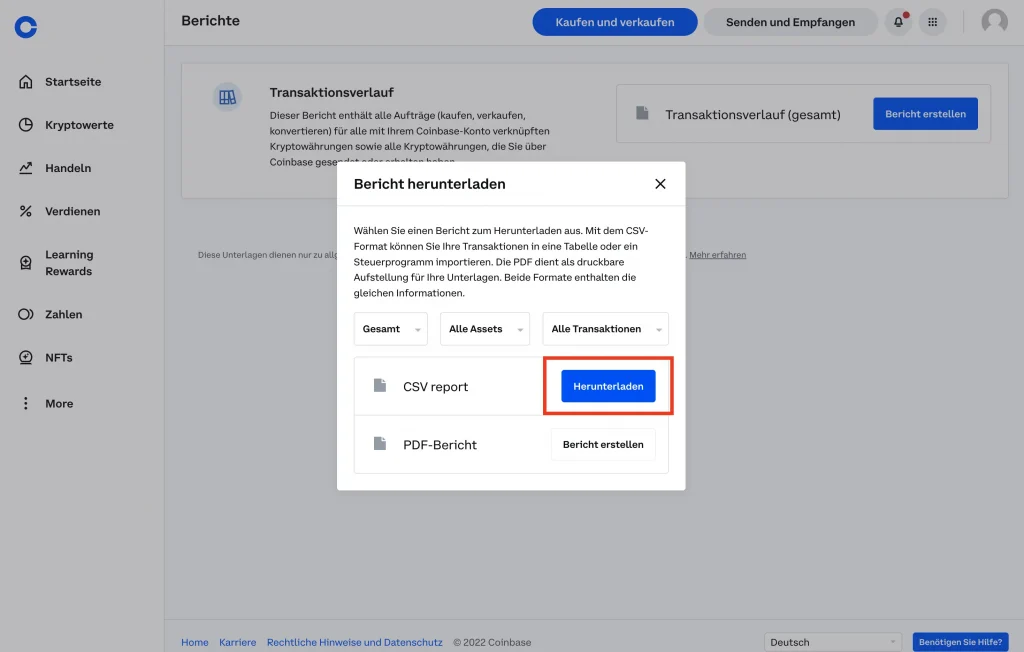Expand the Gesamt time period dropdown
Viewport: 1024px width, 652px height.
click(x=390, y=329)
